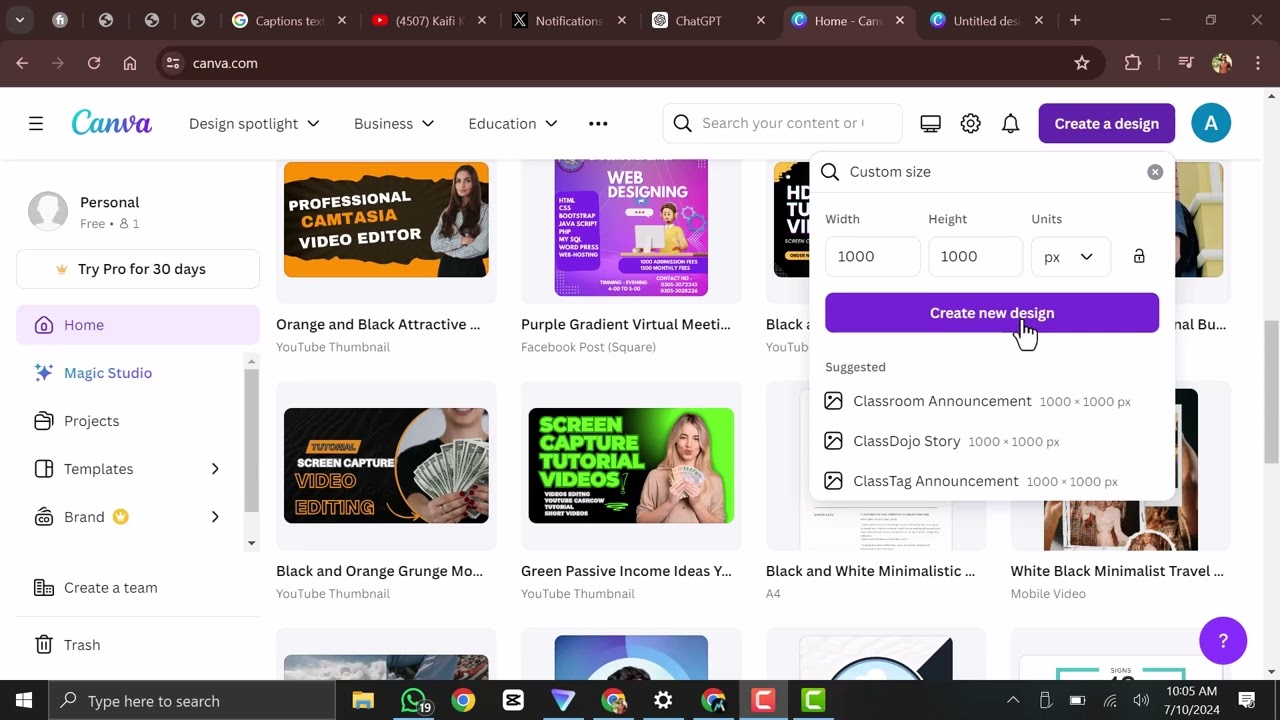Expand the Design spotlight dropdown
Viewport: 1280px width, 720px height.
254,124
